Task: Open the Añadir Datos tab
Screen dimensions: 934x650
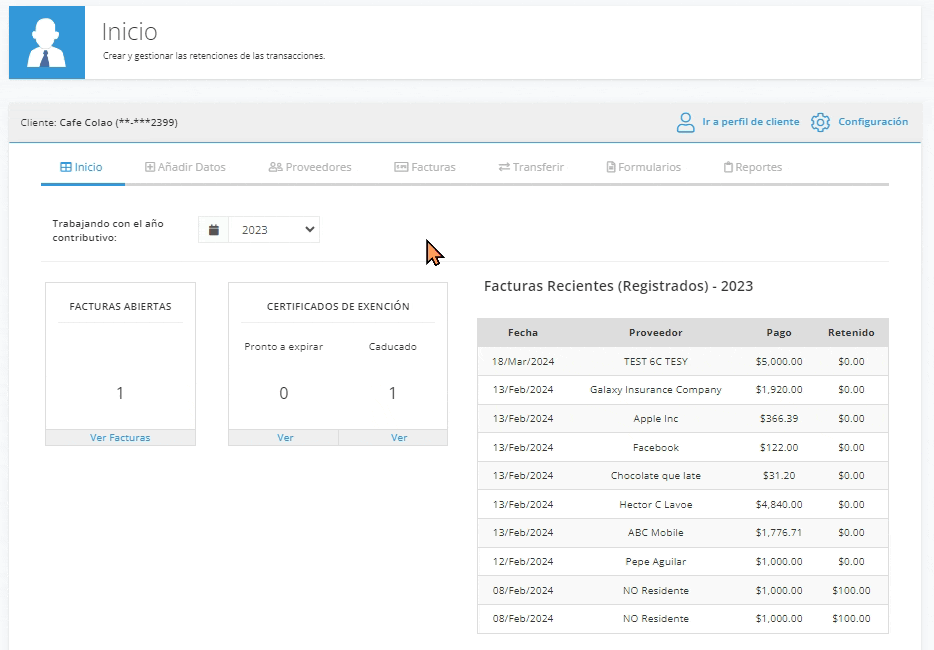Action: click(185, 167)
